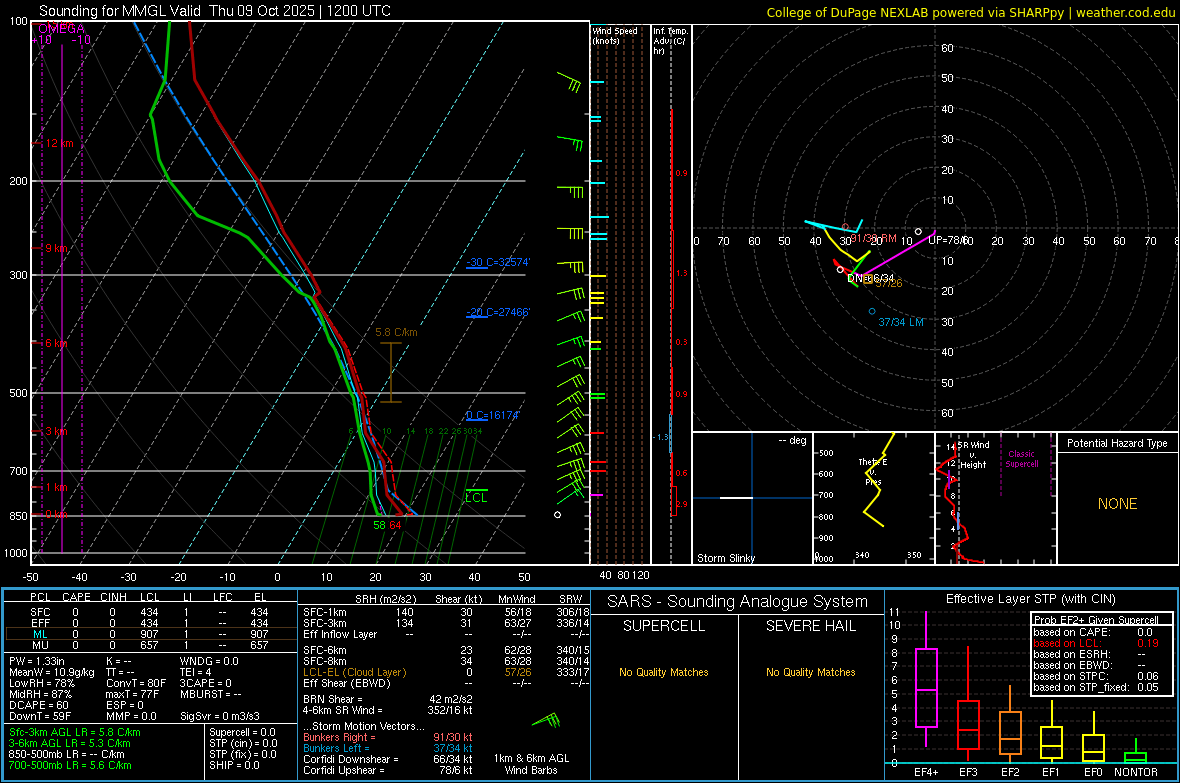Click the Potential Hazard Type header
The height and width of the screenshot is (783, 1180).
(x=1118, y=443)
